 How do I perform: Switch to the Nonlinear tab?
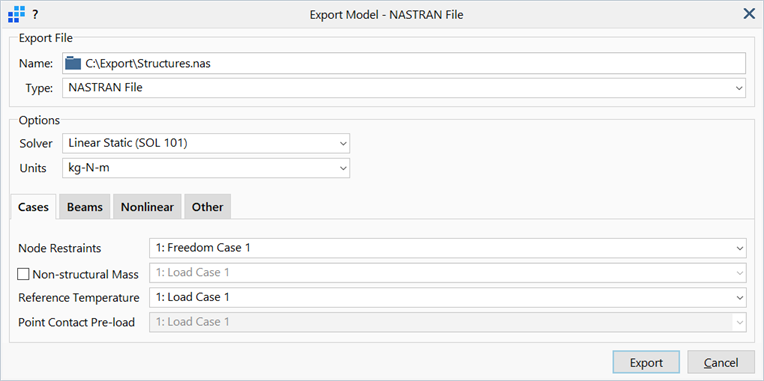coord(147,207)
